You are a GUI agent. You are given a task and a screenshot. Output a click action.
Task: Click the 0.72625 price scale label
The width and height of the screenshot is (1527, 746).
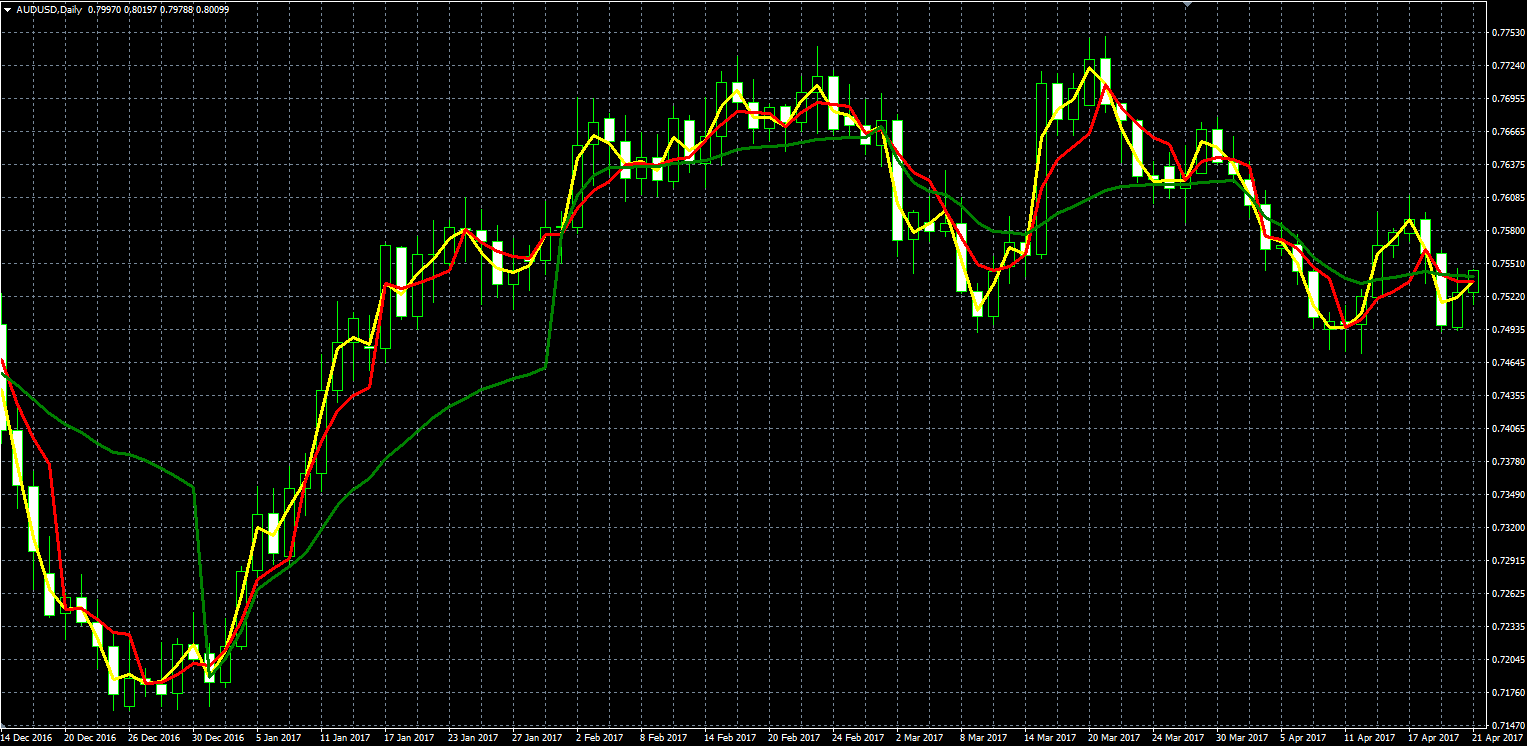tap(1506, 594)
